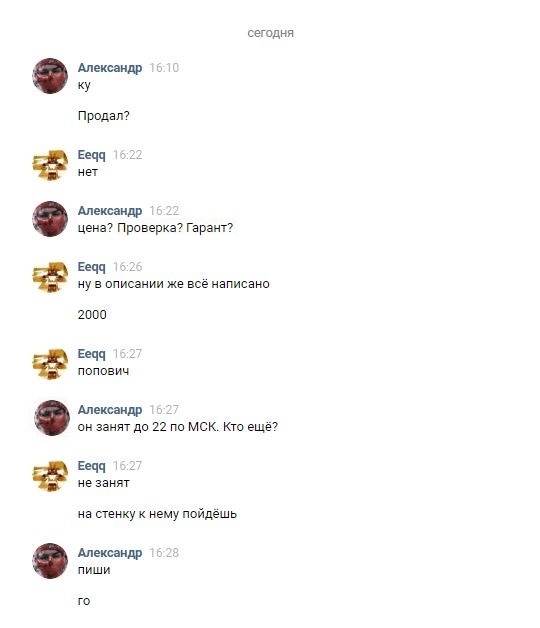
Task: Select the '2000' price message
Action: tap(92, 315)
